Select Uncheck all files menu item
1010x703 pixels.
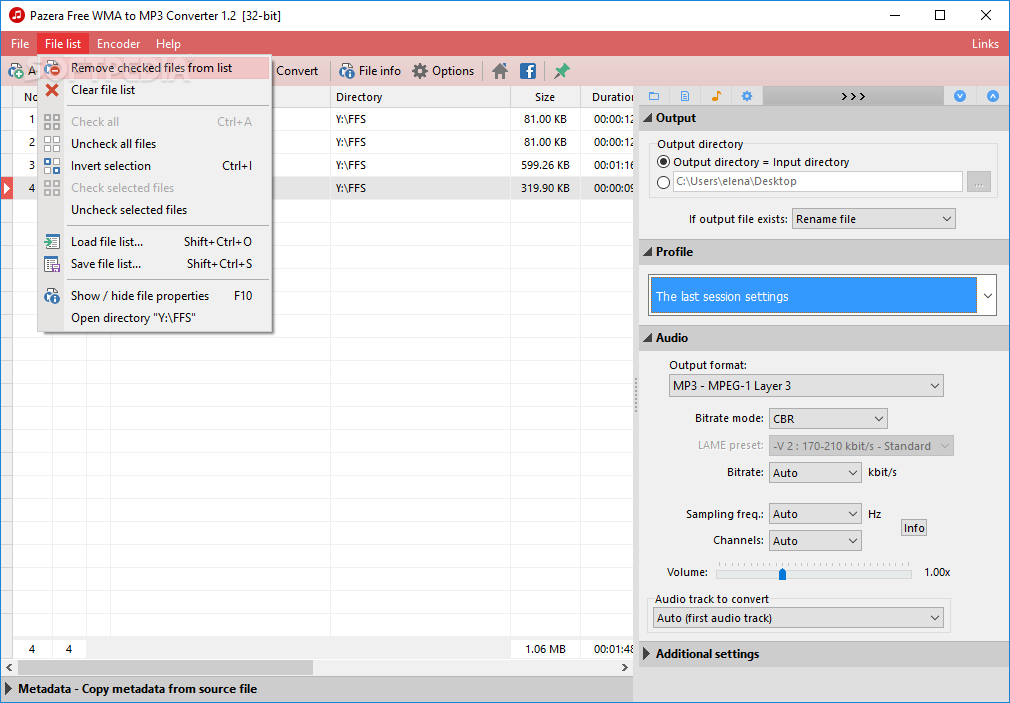155,144
